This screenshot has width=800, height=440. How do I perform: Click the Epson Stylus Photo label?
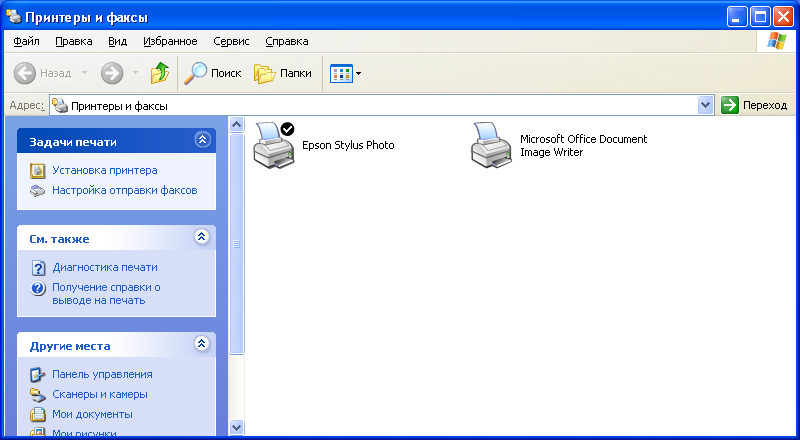click(348, 145)
